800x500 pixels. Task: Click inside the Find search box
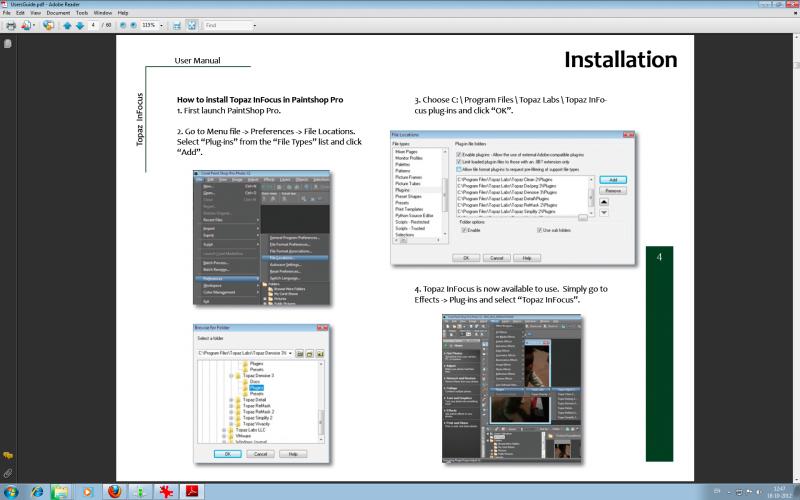pyautogui.click(x=227, y=25)
